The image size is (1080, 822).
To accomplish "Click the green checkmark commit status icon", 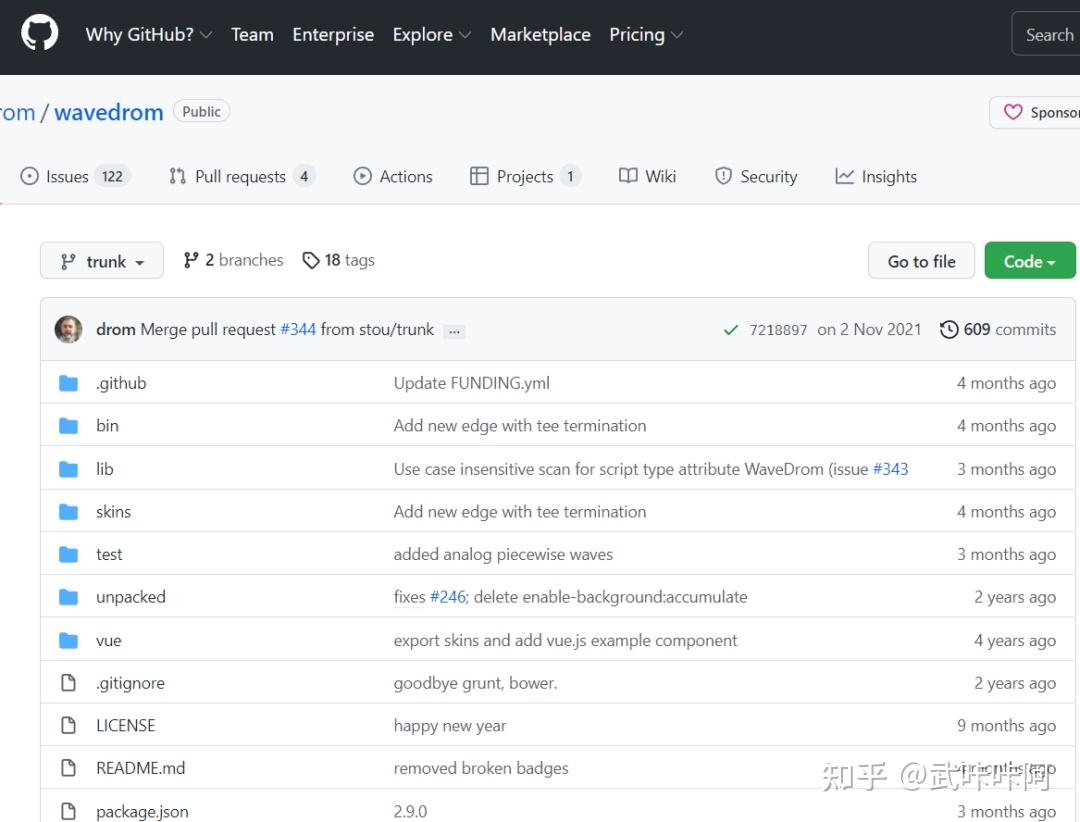I will [731, 330].
